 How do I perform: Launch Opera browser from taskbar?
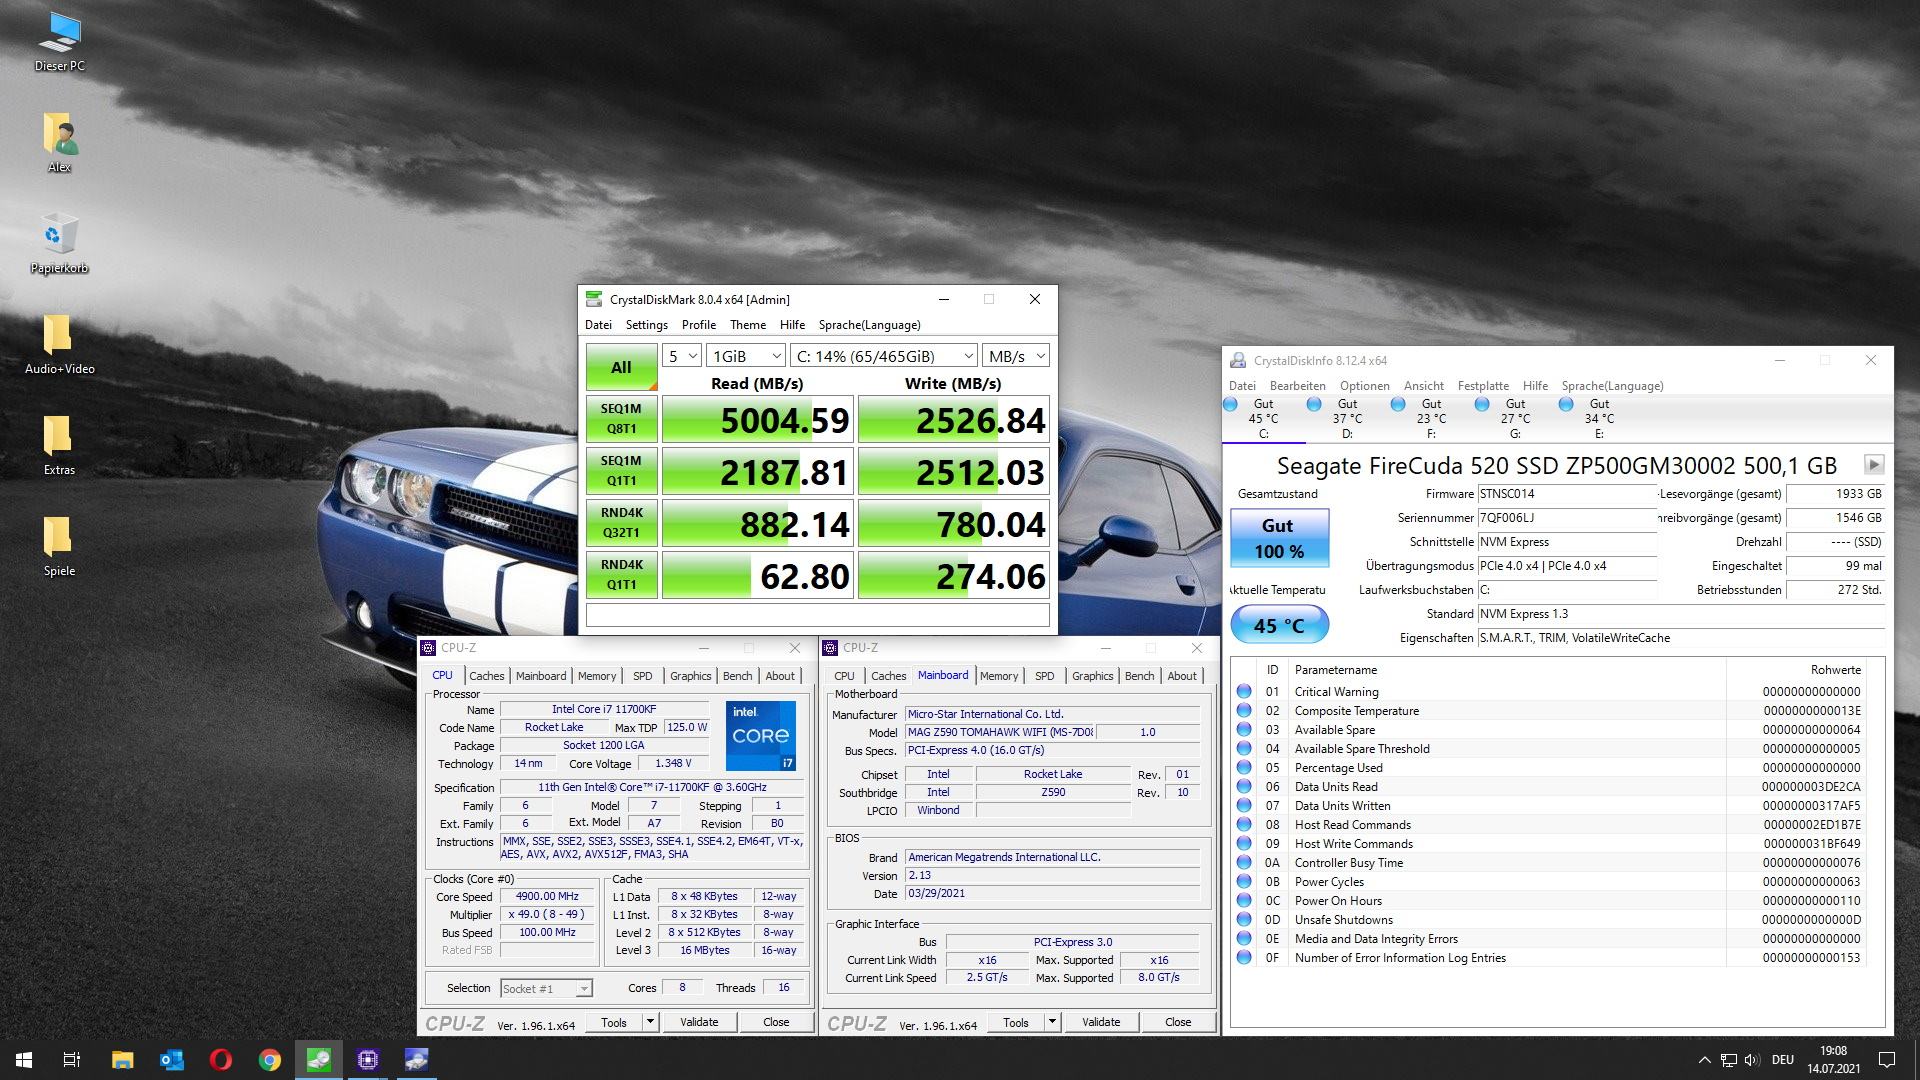(x=220, y=1060)
